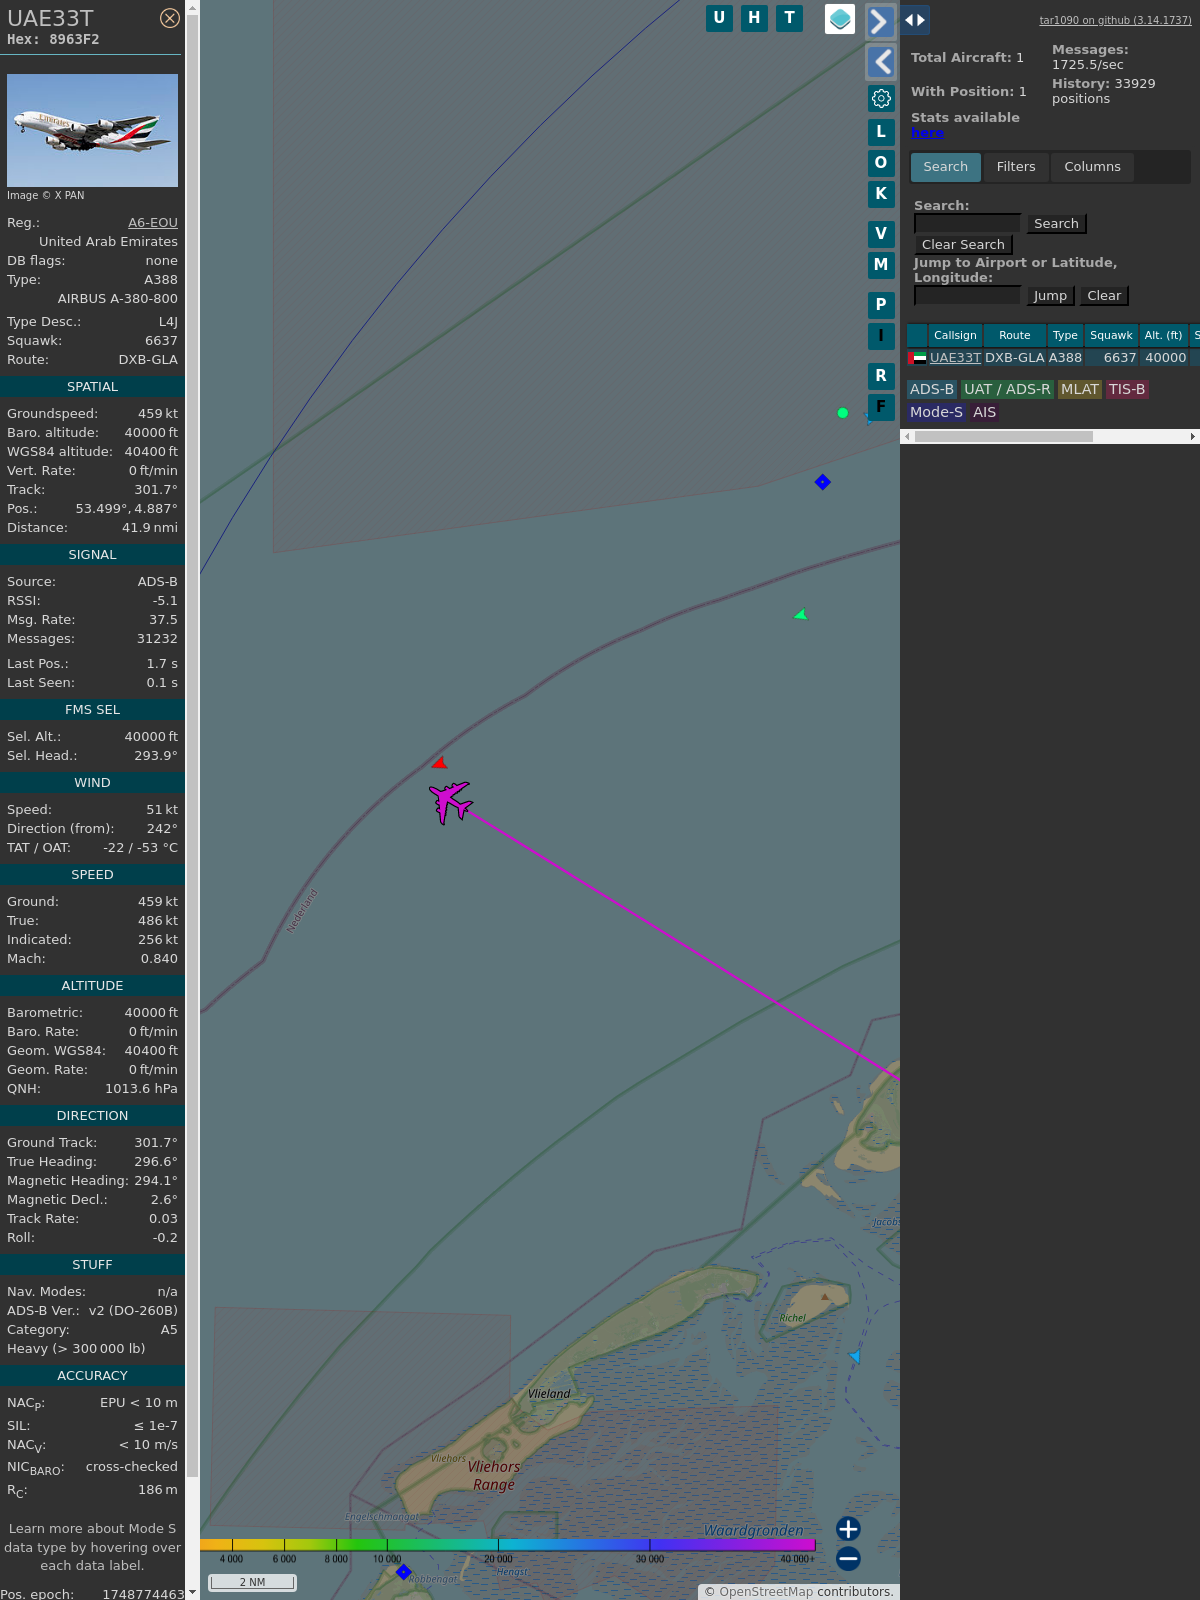Open the map layers selector icon
Image resolution: width=1200 pixels, height=1600 pixels.
pyautogui.click(x=840, y=19)
